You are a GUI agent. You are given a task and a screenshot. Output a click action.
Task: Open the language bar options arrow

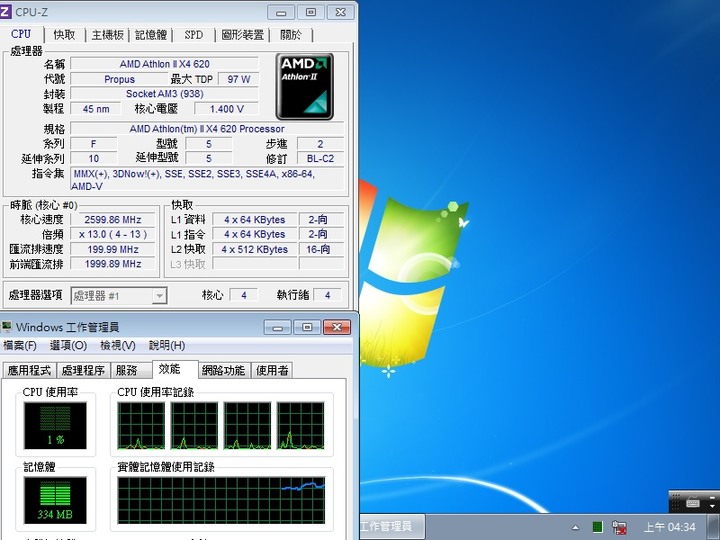coord(712,506)
